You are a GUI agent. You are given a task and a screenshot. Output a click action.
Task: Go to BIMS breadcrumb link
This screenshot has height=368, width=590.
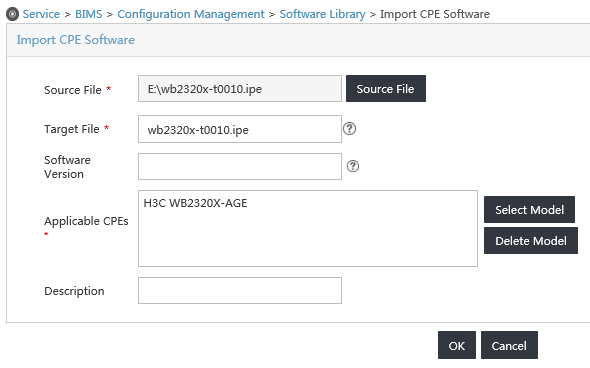[x=88, y=14]
